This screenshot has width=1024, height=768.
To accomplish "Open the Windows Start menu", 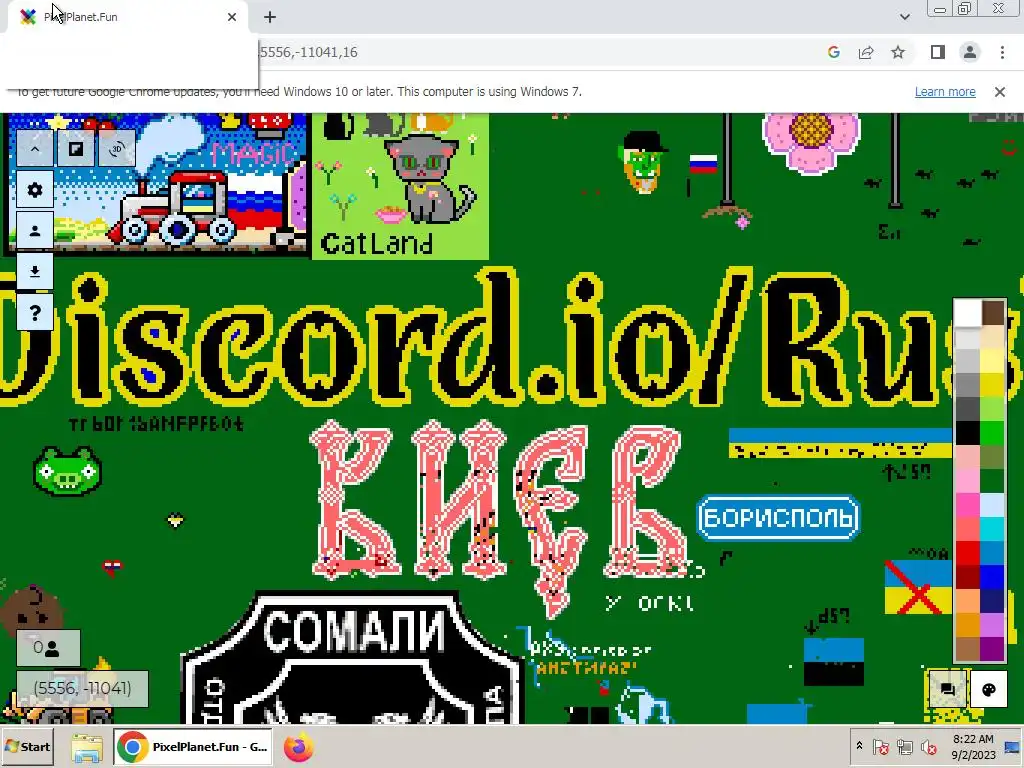I will (x=27, y=746).
